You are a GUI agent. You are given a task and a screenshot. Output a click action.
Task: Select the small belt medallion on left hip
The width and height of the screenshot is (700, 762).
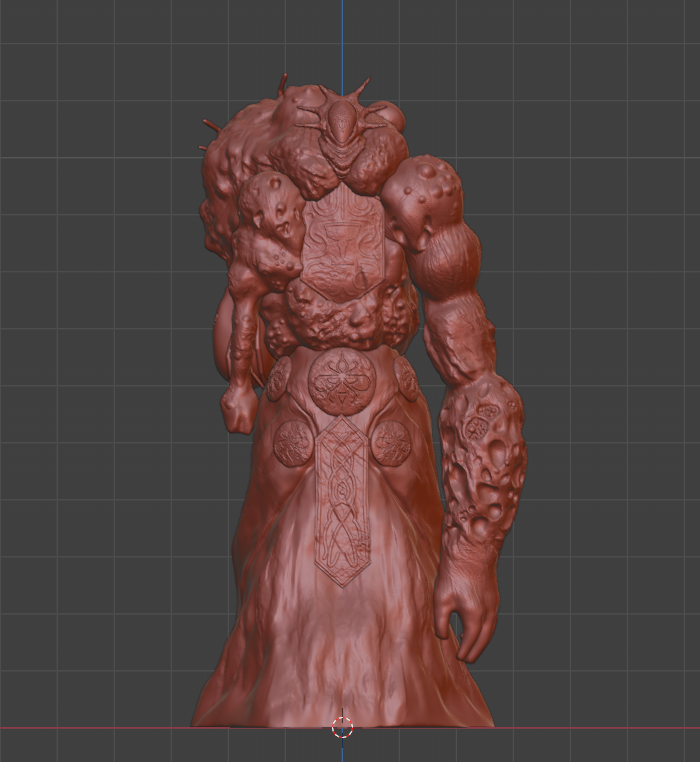coord(279,382)
